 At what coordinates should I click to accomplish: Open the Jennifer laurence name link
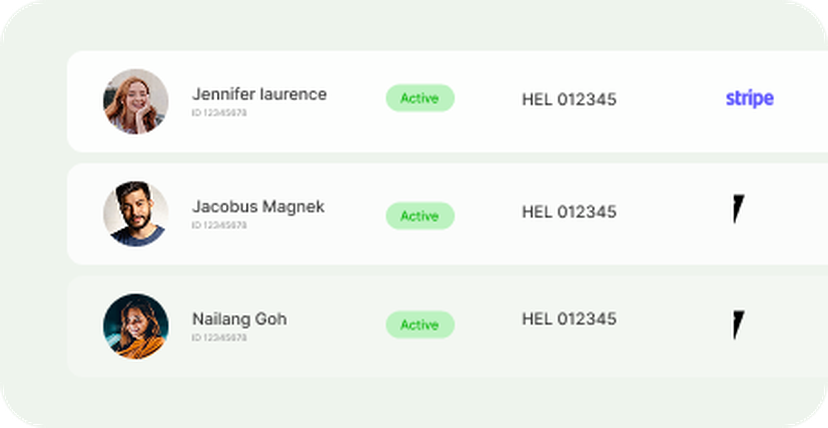[x=259, y=94]
